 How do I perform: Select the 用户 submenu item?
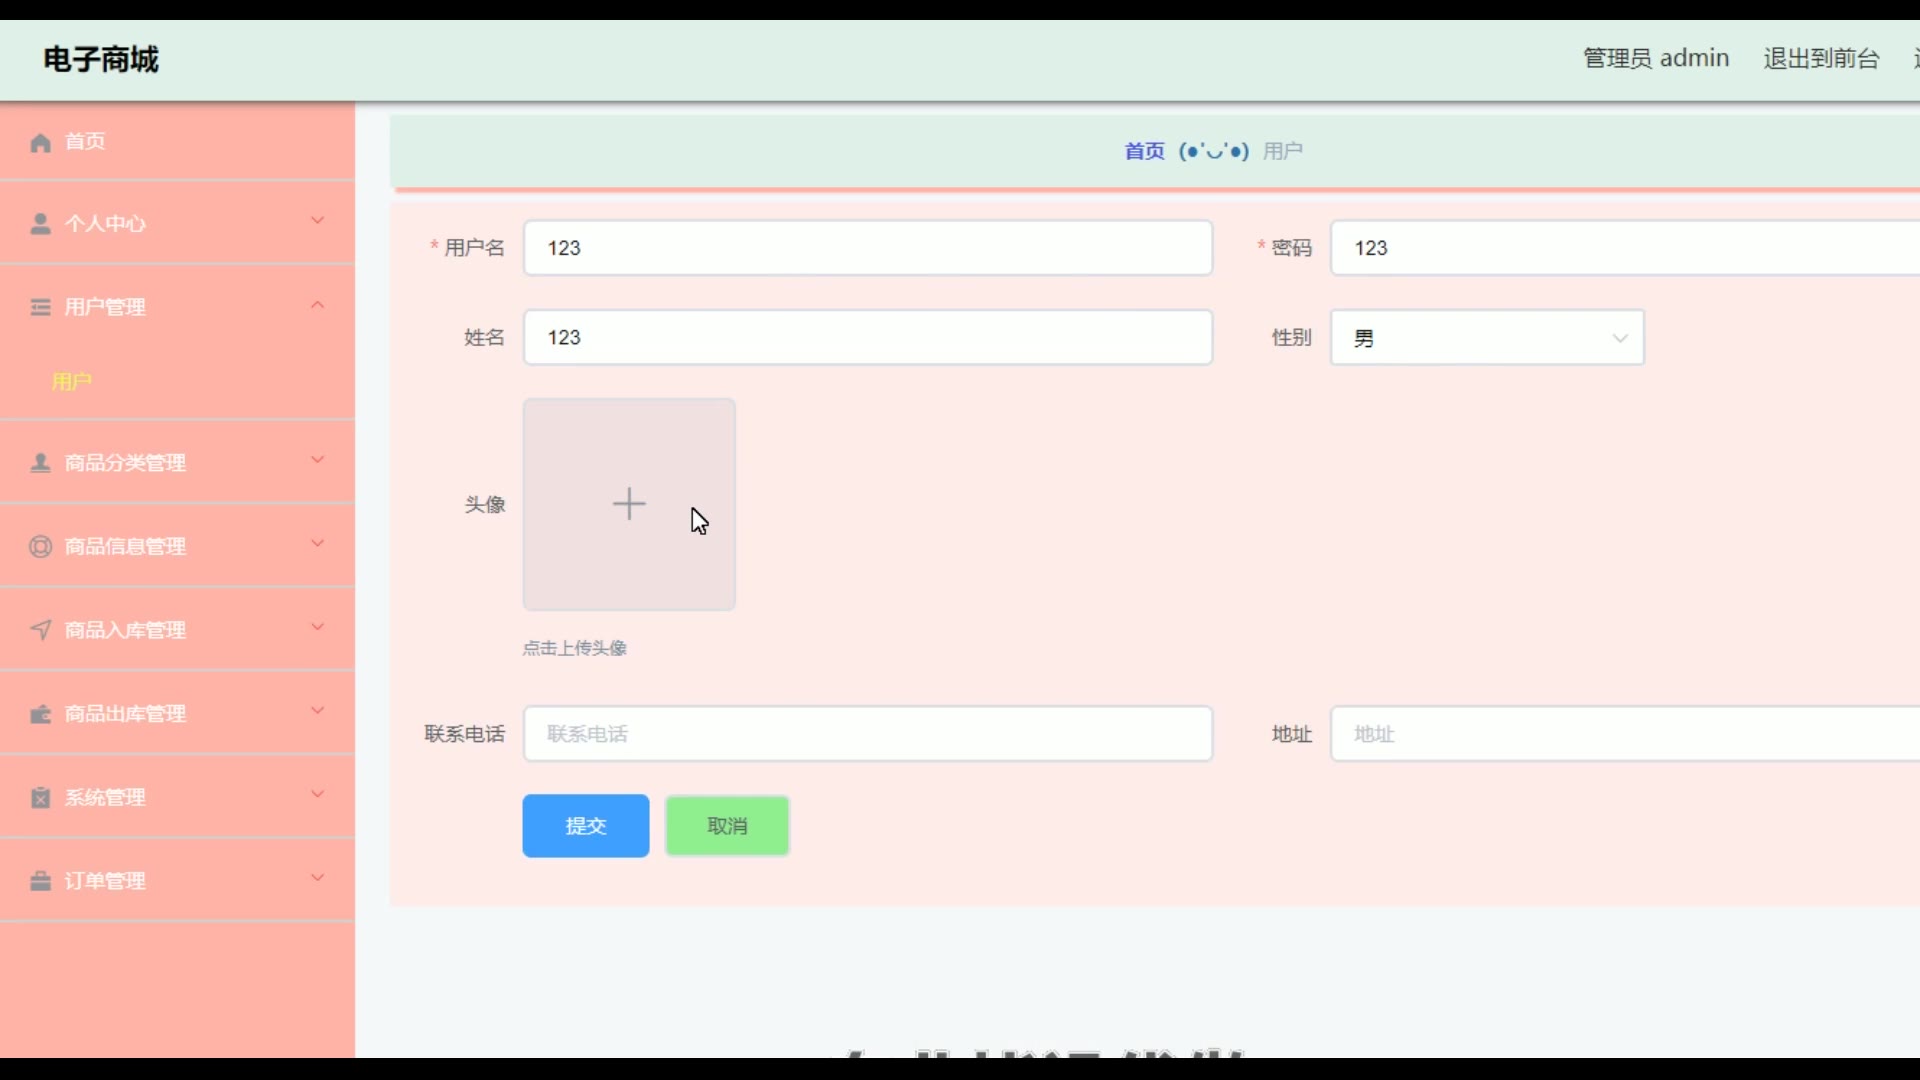72,382
